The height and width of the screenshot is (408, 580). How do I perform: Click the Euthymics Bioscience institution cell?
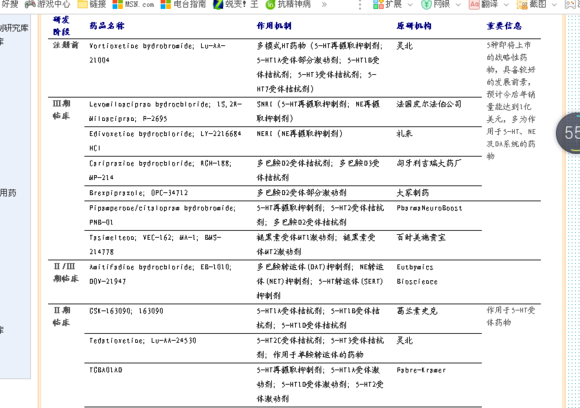click(417, 274)
